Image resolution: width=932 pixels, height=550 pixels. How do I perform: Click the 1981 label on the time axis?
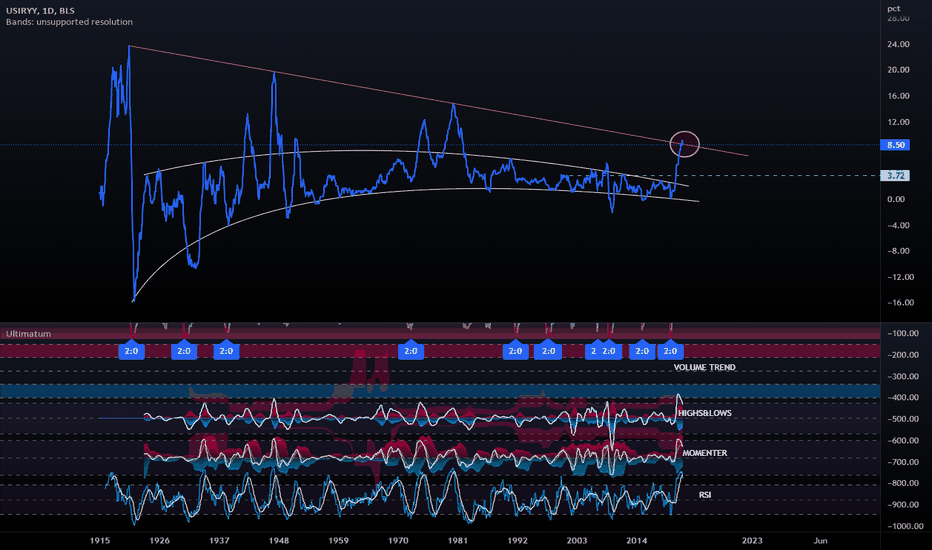coord(458,540)
